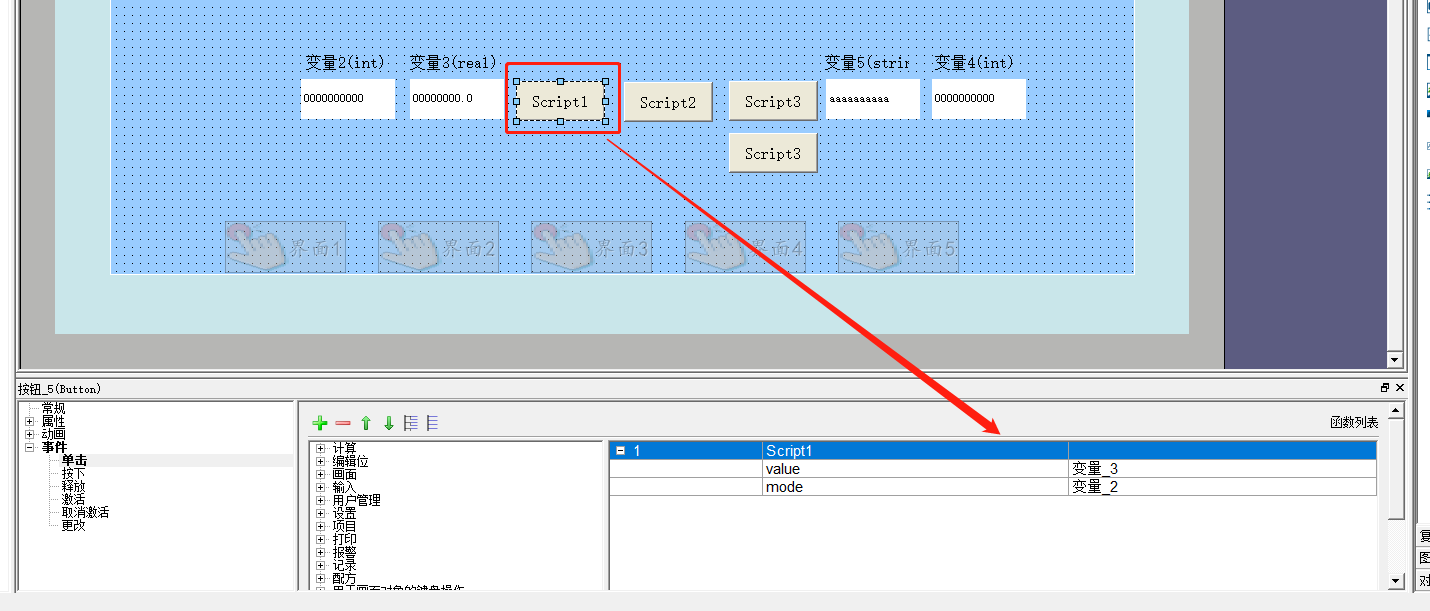Viewport: 1430px width, 611px height.
Task: Click the 变量4(int) label text
Action: (x=974, y=63)
